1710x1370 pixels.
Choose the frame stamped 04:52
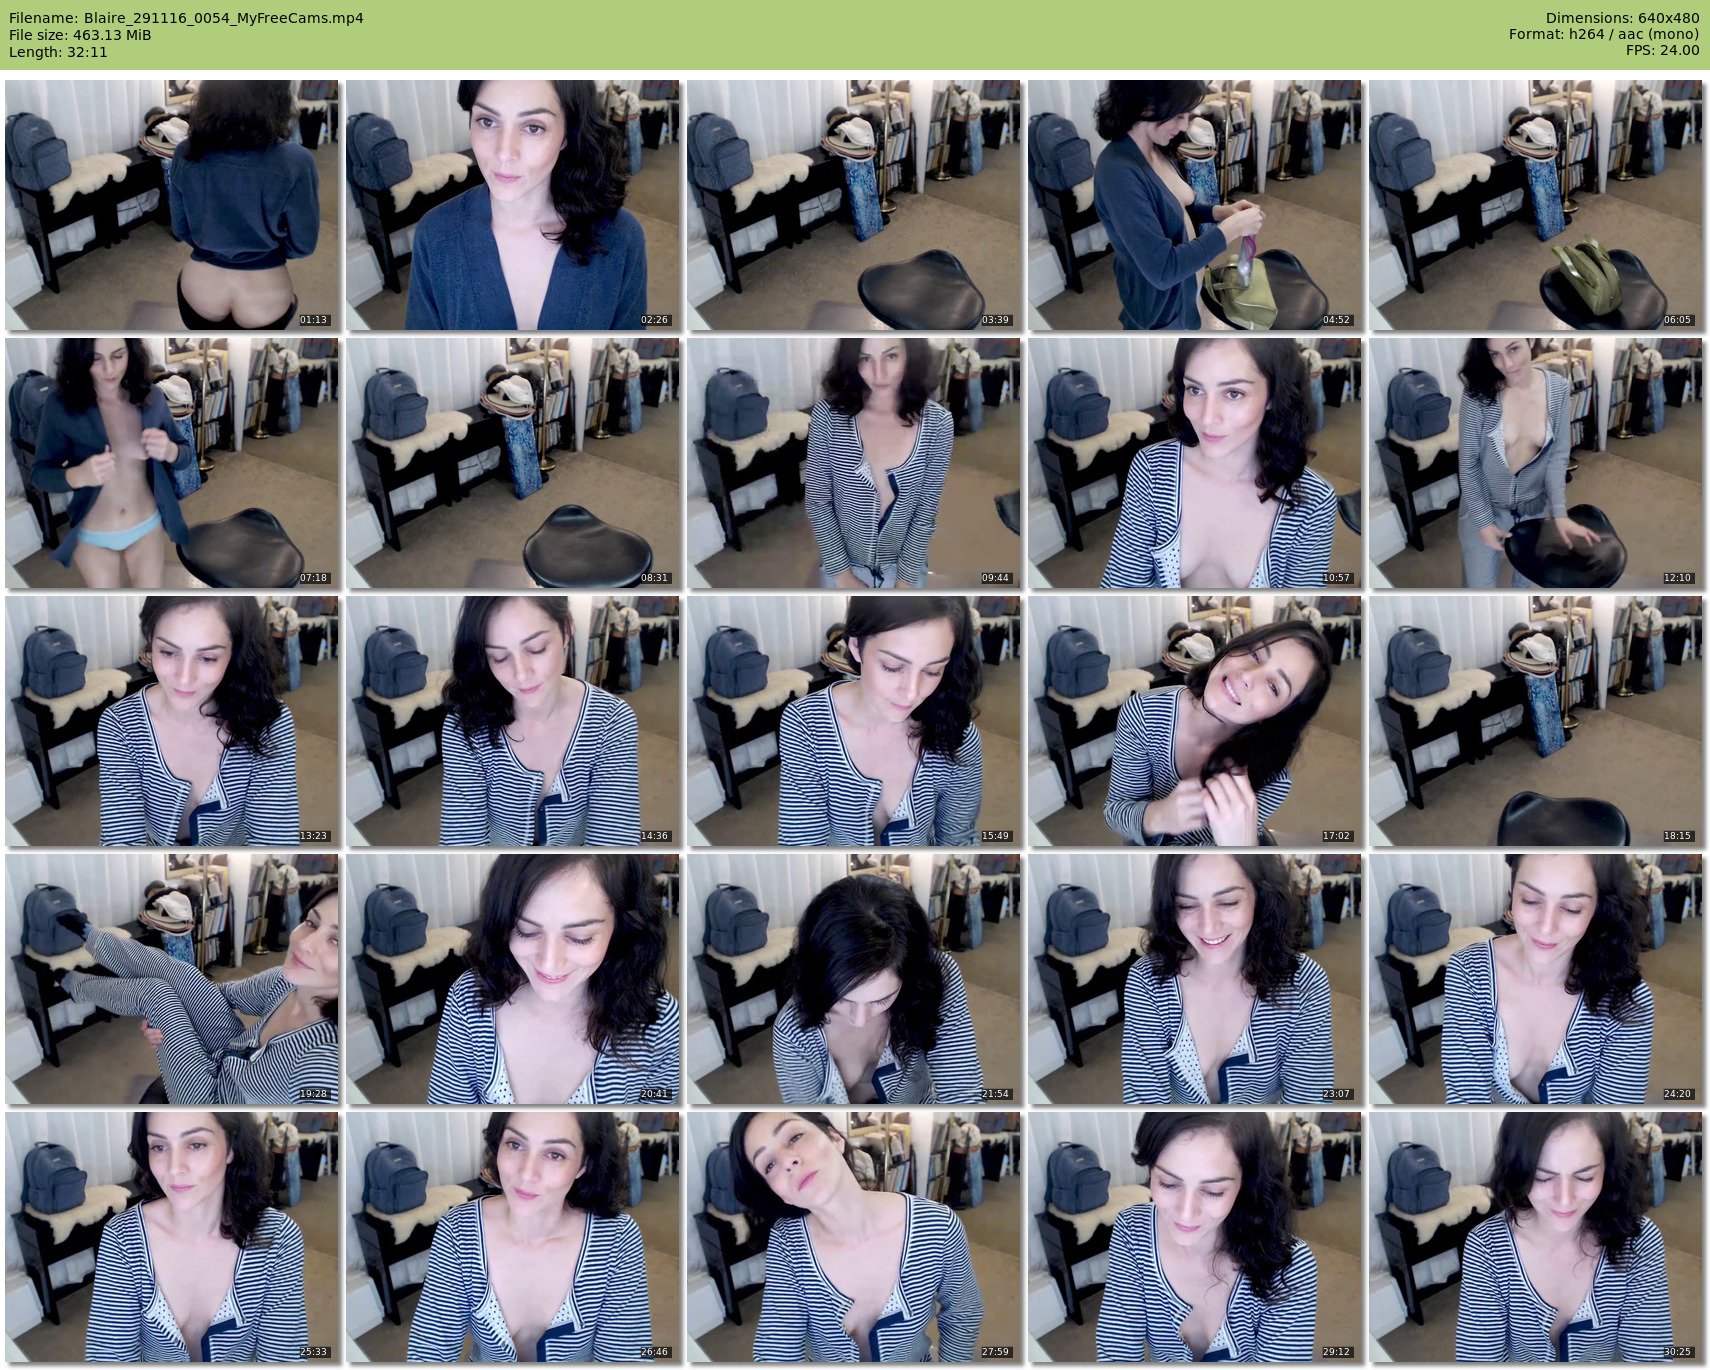coord(1195,205)
